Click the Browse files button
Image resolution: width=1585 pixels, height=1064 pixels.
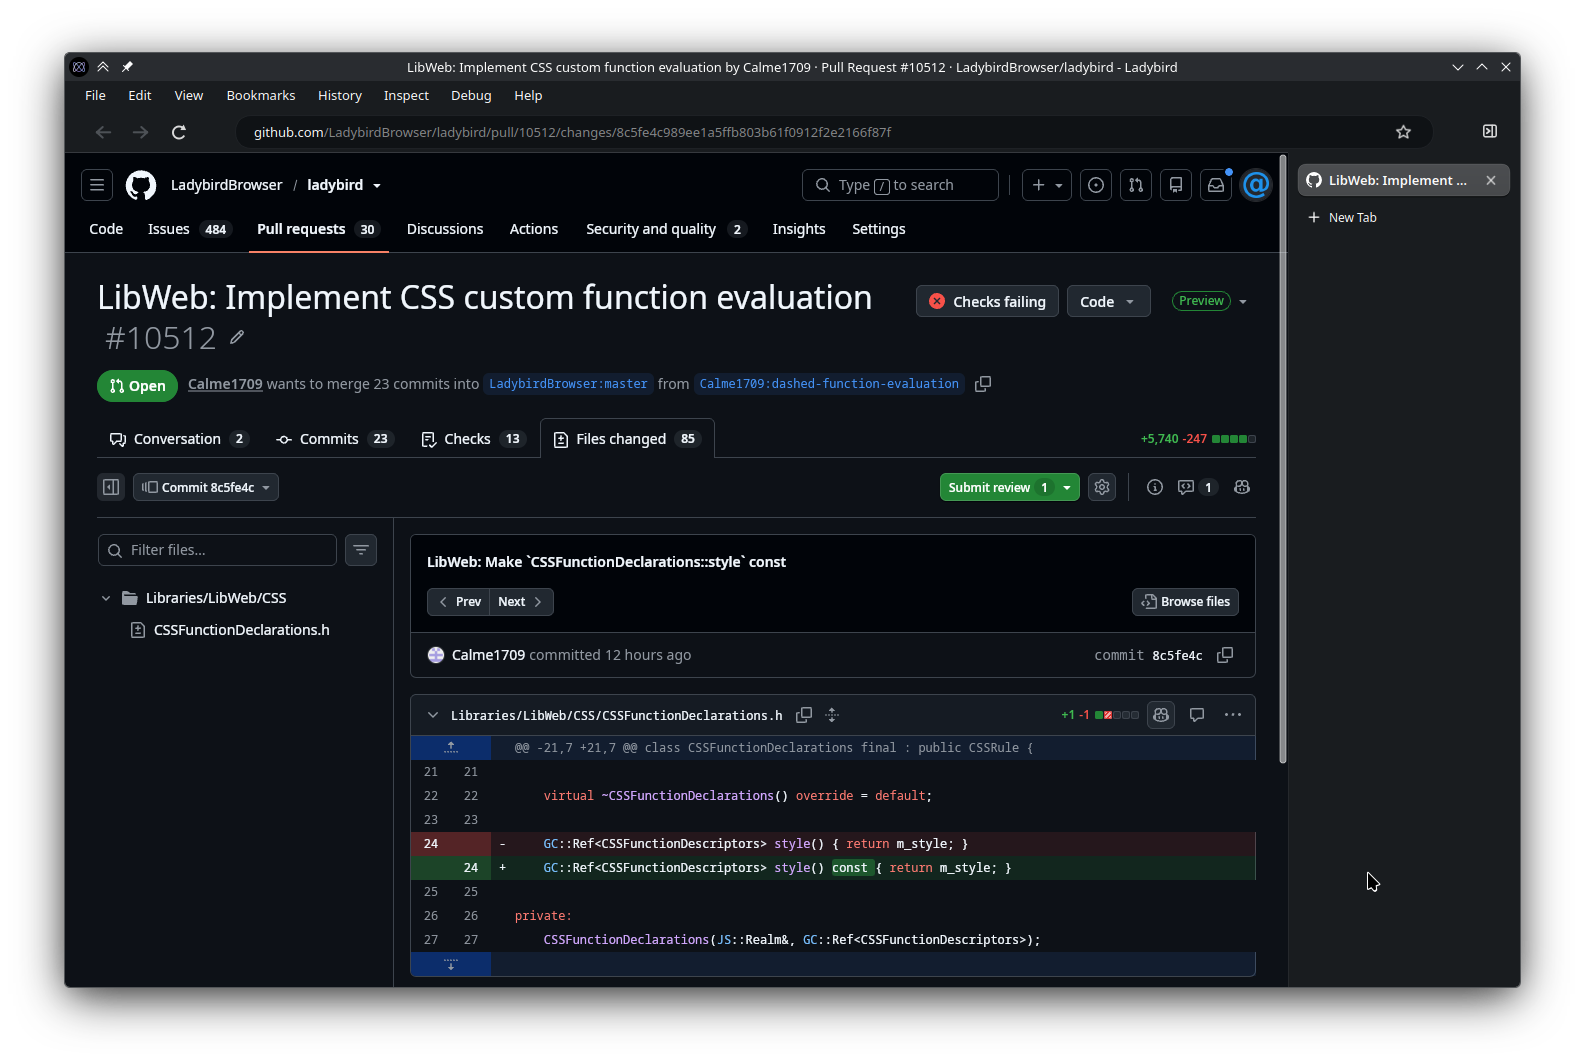[1185, 602]
